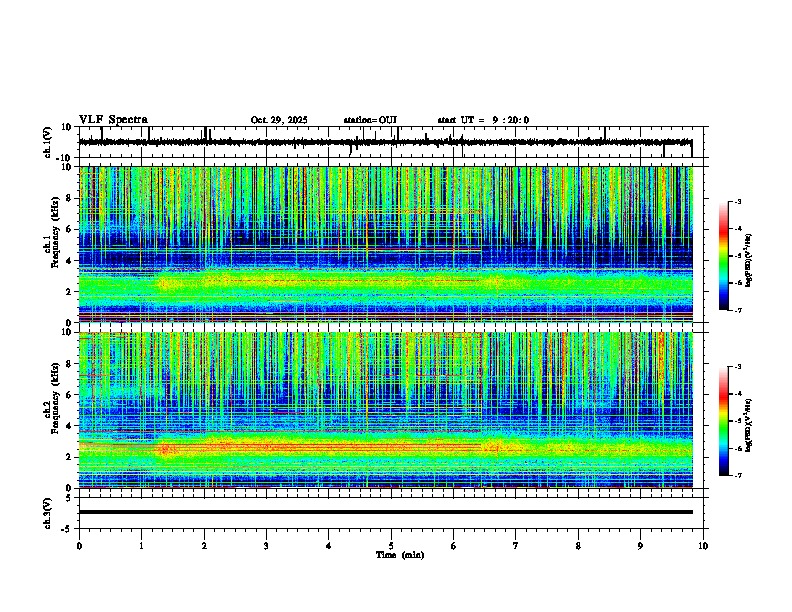Click time axis tick "2"

[204, 546]
